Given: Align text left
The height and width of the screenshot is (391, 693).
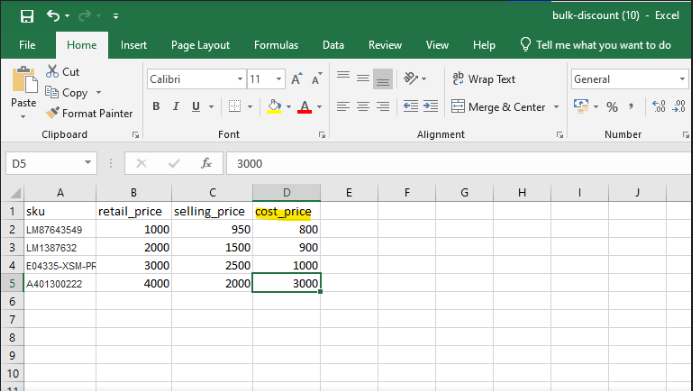Looking at the screenshot, I should [x=343, y=106].
